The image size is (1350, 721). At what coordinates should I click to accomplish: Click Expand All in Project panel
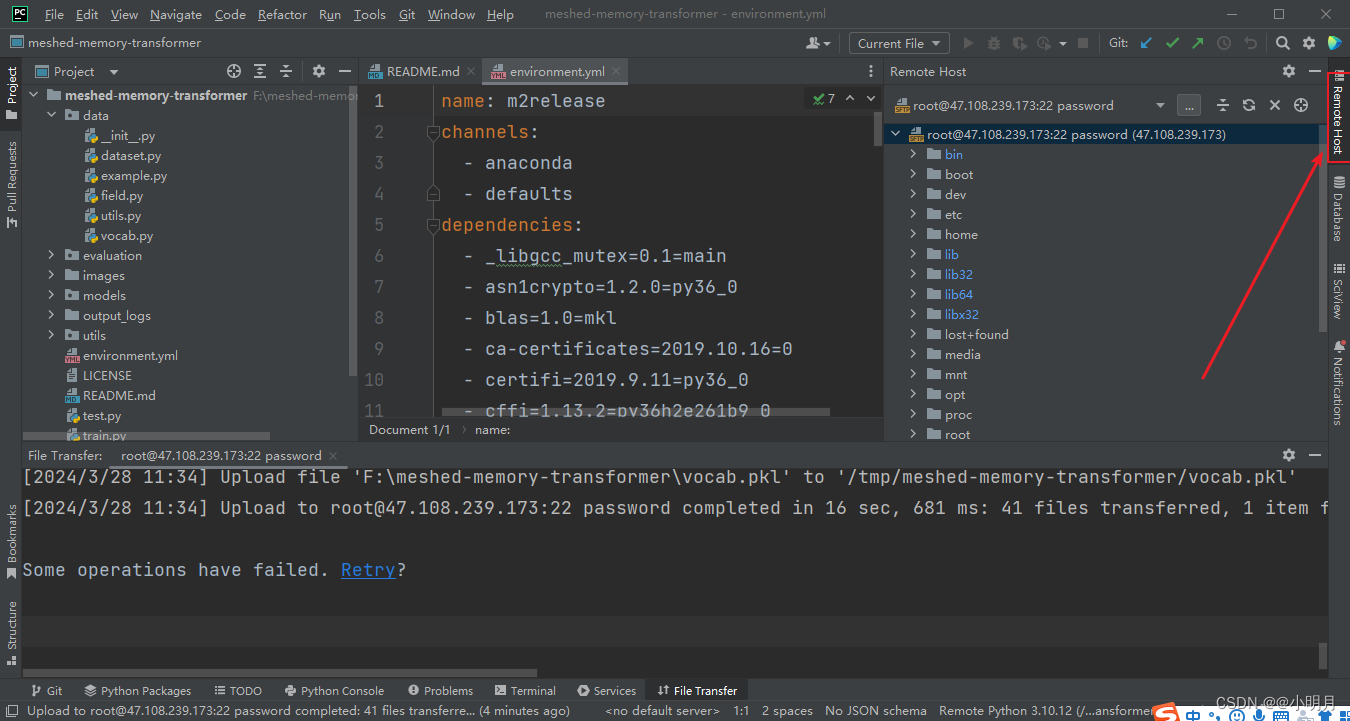260,71
